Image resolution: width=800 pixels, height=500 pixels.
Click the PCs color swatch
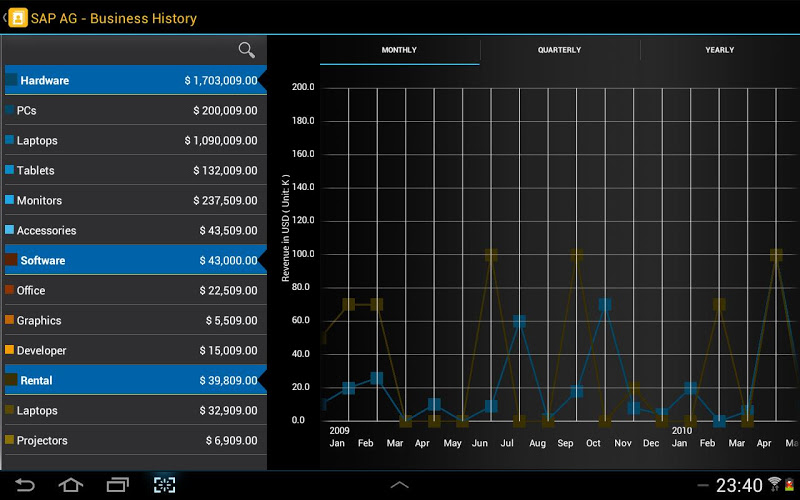[x=9, y=109]
